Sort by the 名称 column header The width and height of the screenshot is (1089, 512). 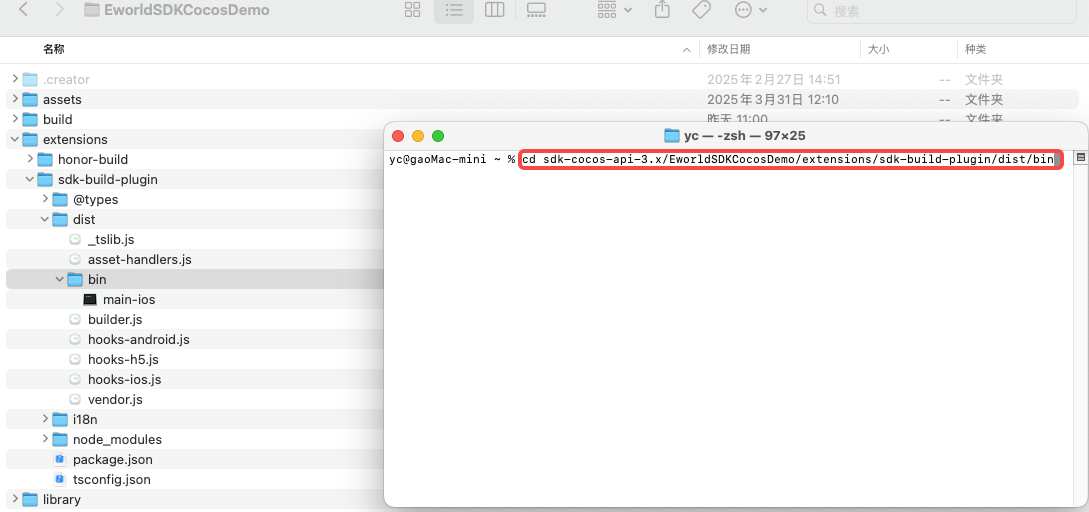(x=54, y=49)
